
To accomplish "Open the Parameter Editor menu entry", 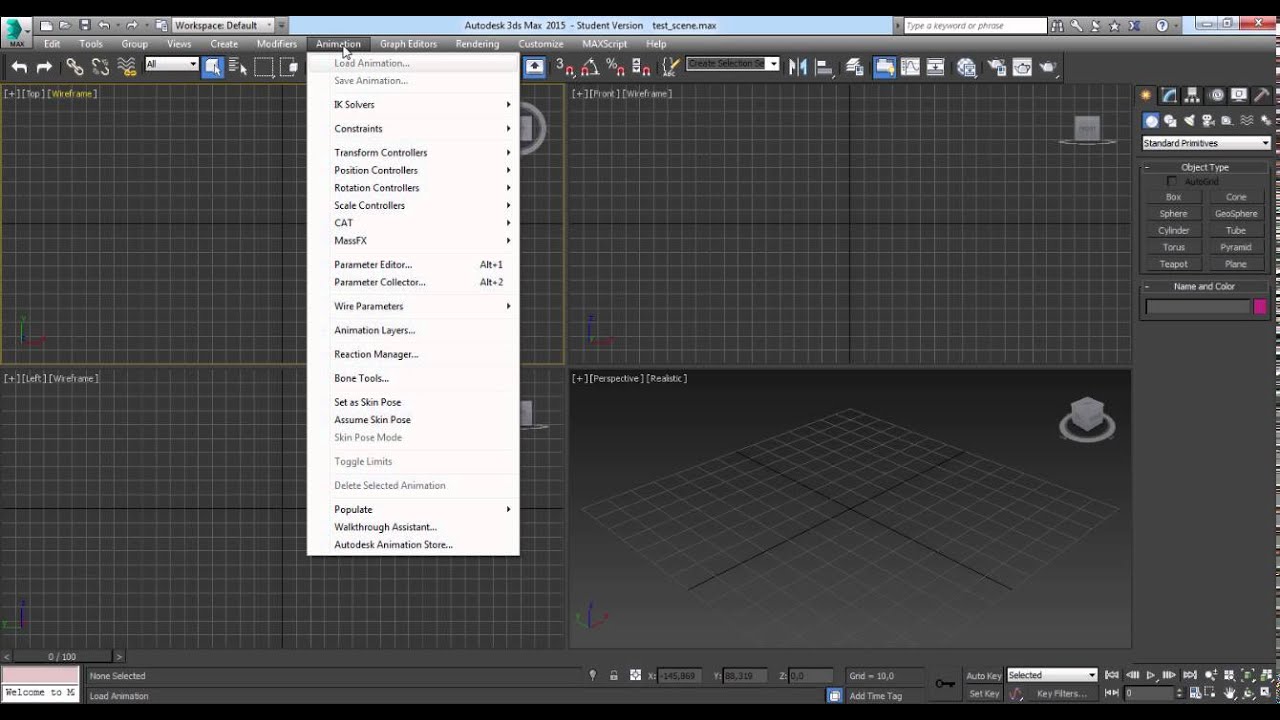I will pos(413,265).
